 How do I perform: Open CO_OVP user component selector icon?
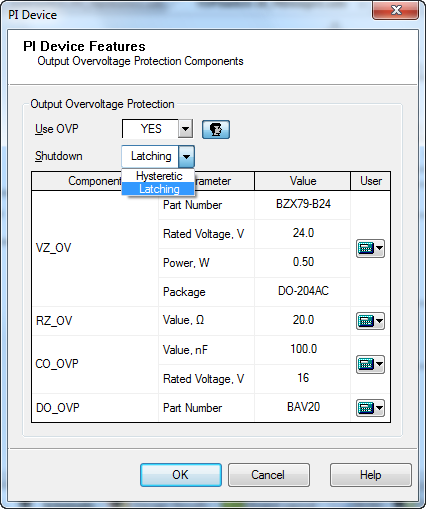(370, 364)
